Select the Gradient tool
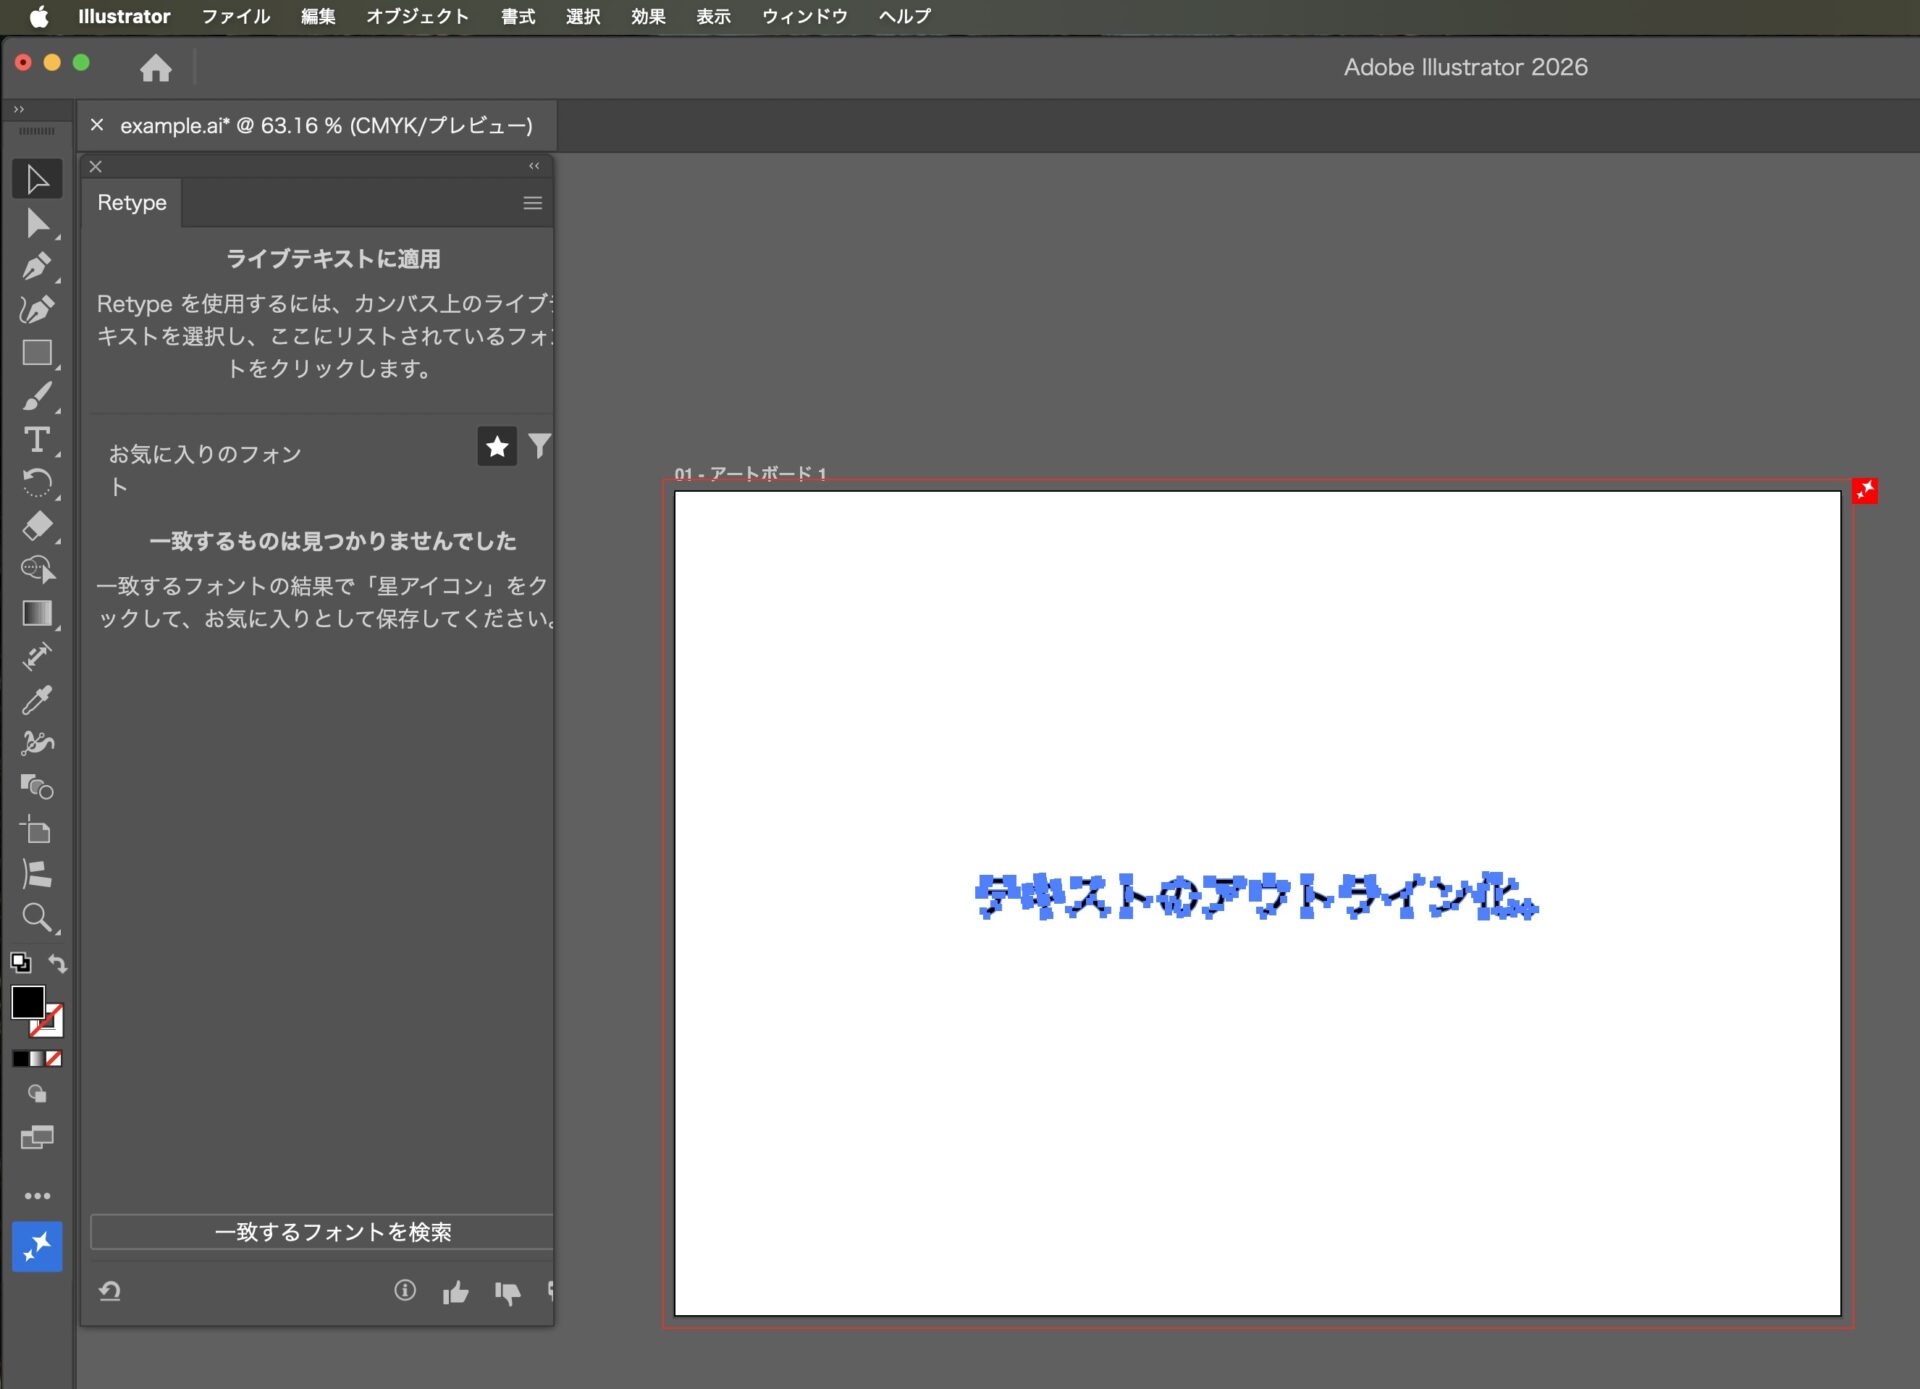This screenshot has width=1920, height=1389. [x=37, y=613]
